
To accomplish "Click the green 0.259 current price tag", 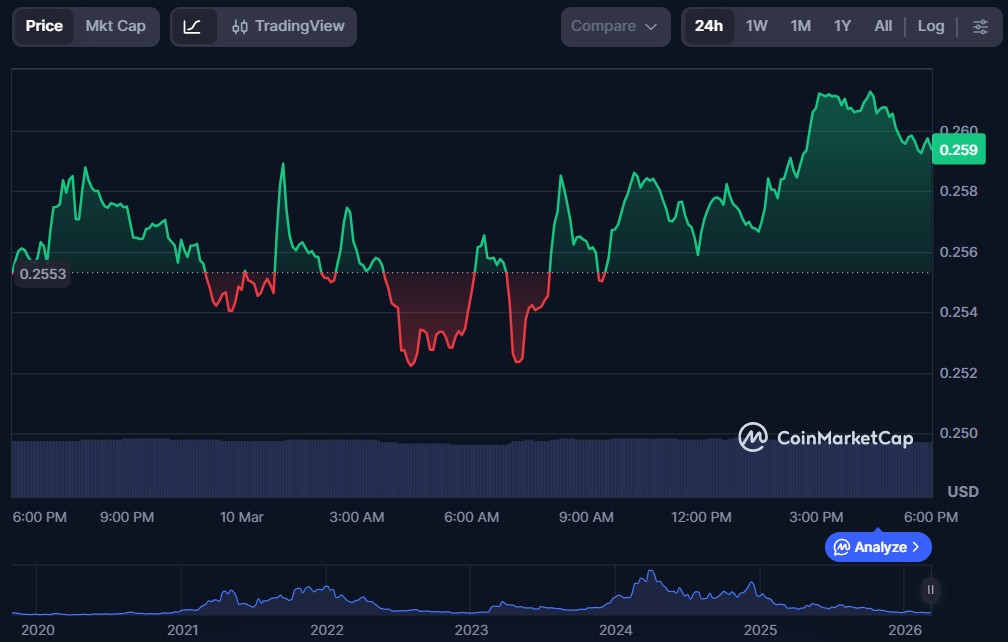I will click(x=961, y=151).
